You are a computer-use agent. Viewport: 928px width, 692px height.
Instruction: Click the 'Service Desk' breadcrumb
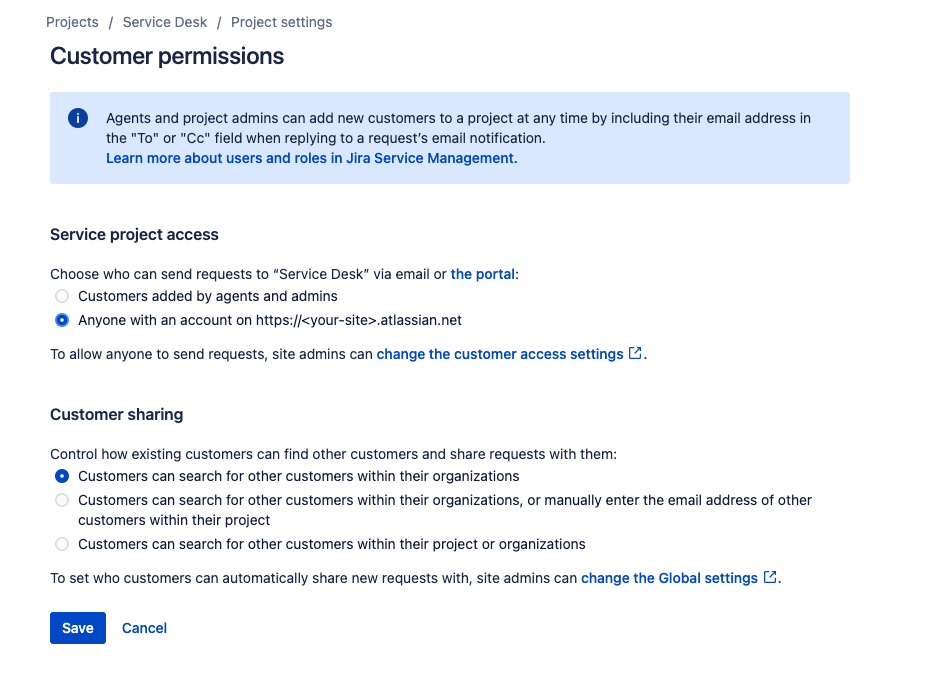[x=164, y=21]
